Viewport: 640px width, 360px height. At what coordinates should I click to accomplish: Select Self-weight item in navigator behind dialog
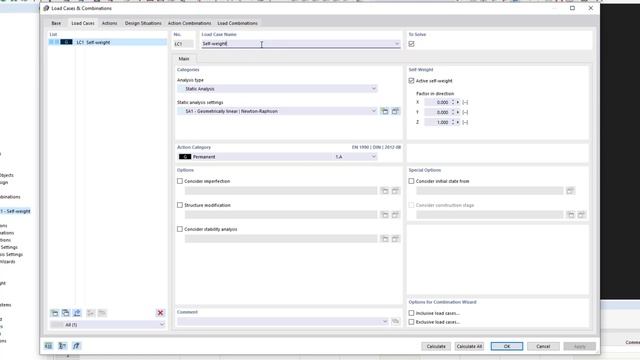[16, 211]
